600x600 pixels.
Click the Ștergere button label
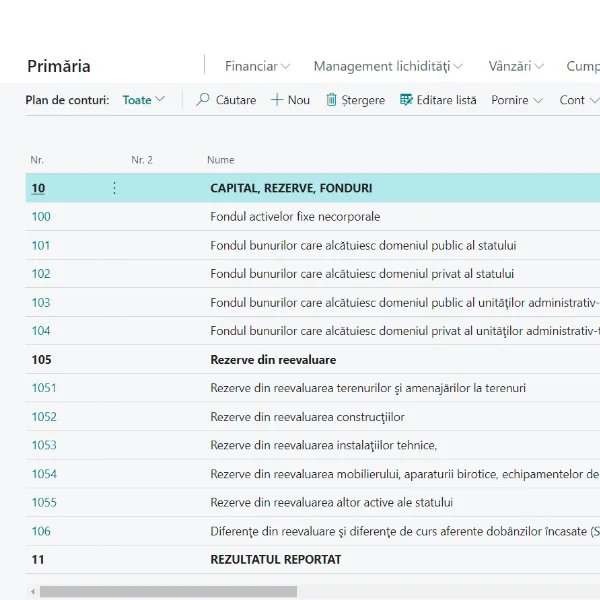pos(363,100)
